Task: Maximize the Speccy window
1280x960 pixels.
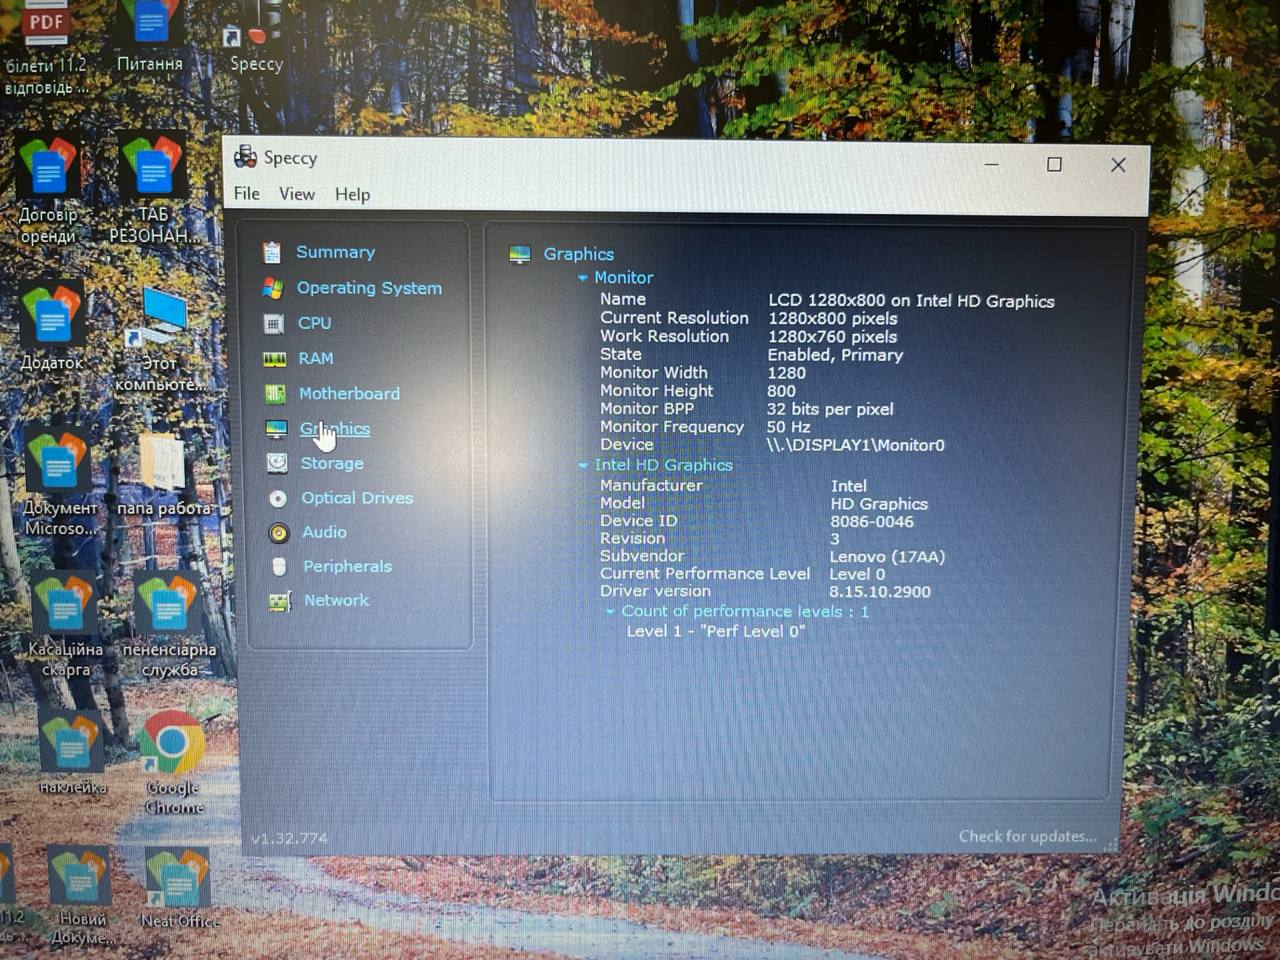Action: coord(1054,165)
